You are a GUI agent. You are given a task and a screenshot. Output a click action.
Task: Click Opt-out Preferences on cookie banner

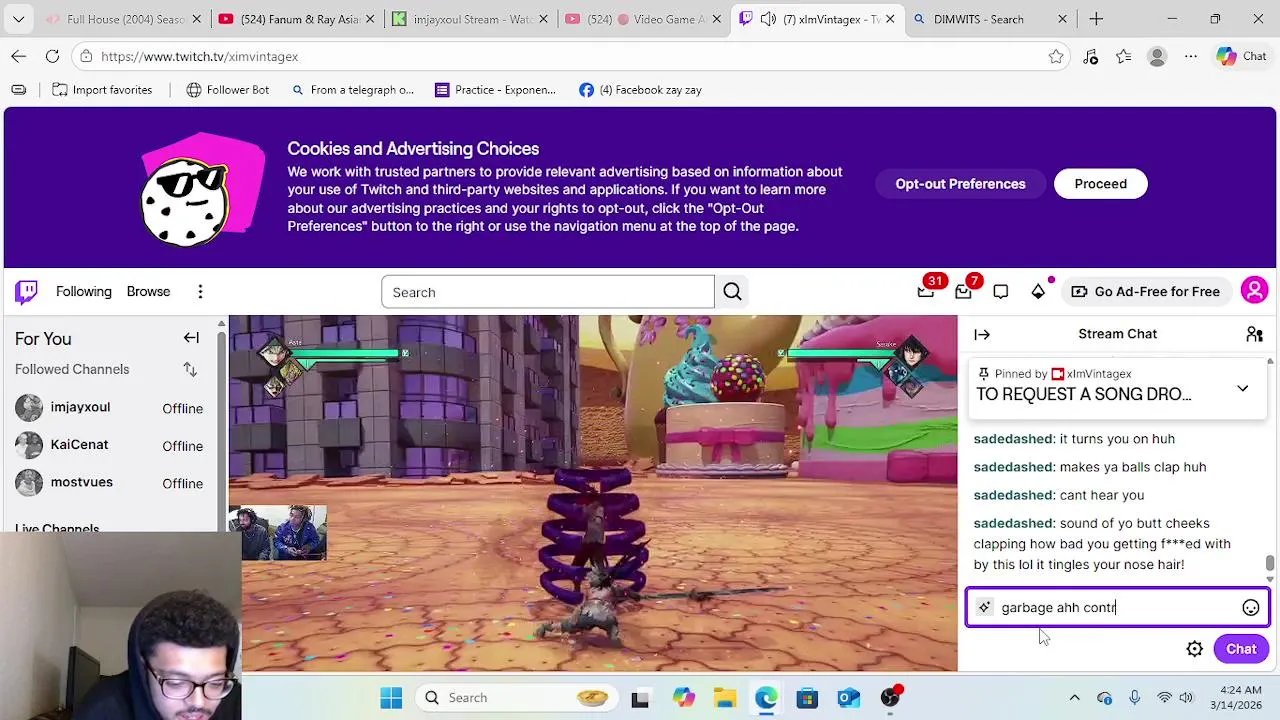(960, 184)
